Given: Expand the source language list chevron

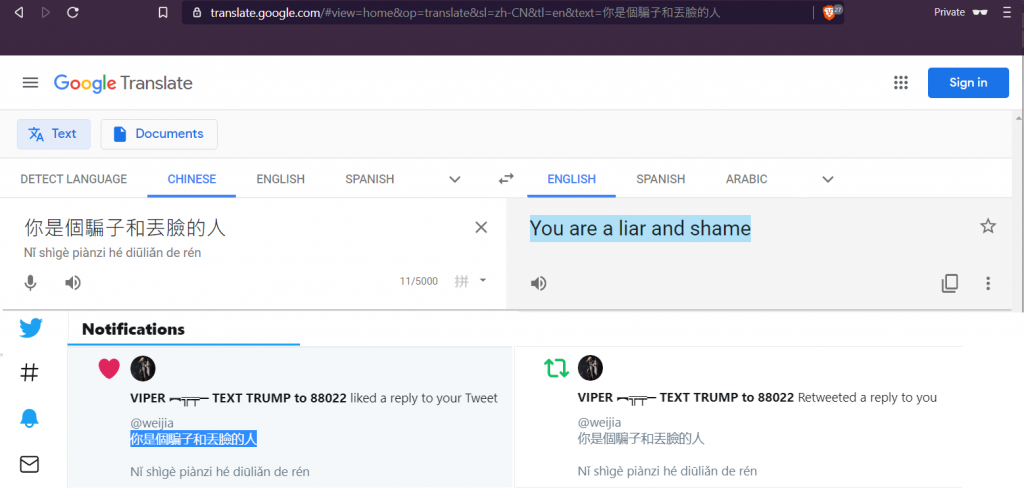Looking at the screenshot, I should (x=455, y=179).
